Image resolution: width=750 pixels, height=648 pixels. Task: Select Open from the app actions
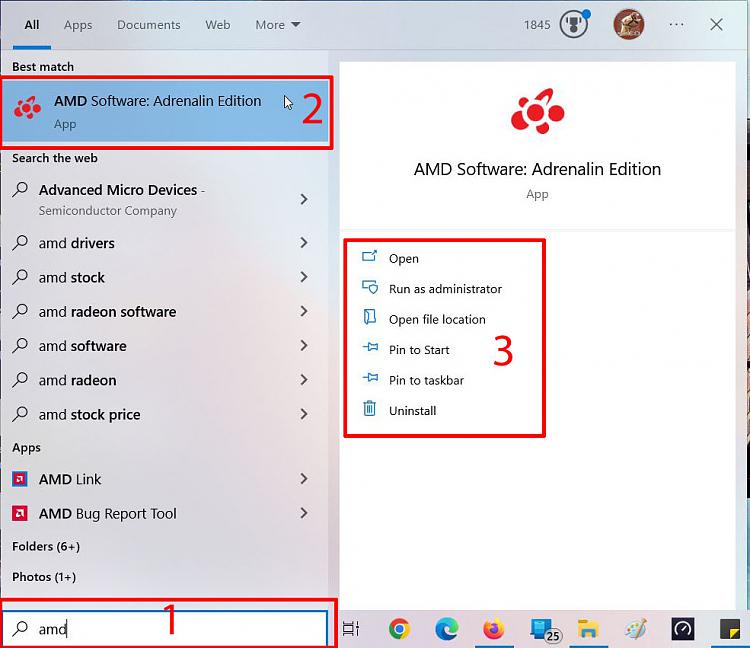[x=404, y=259]
